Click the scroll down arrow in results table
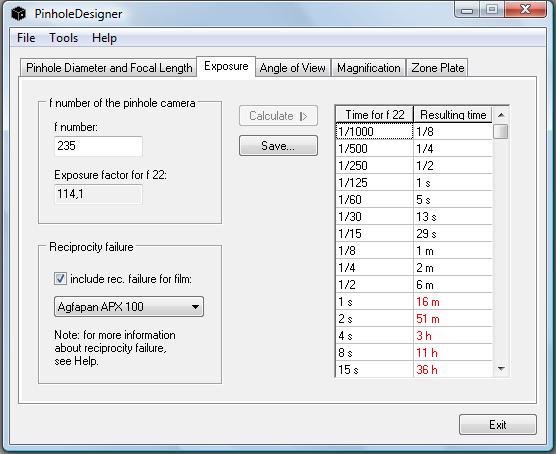The image size is (556, 454). pyautogui.click(x=501, y=369)
